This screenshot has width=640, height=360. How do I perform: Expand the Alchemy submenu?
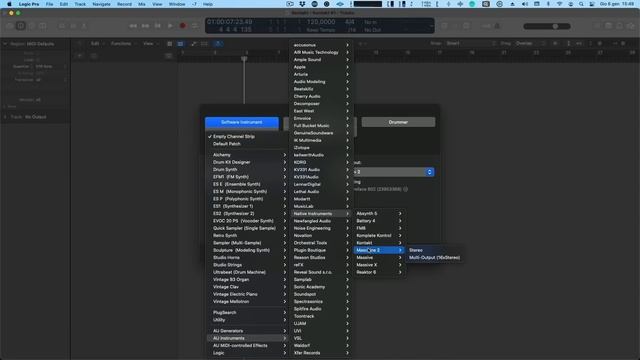pos(246,155)
